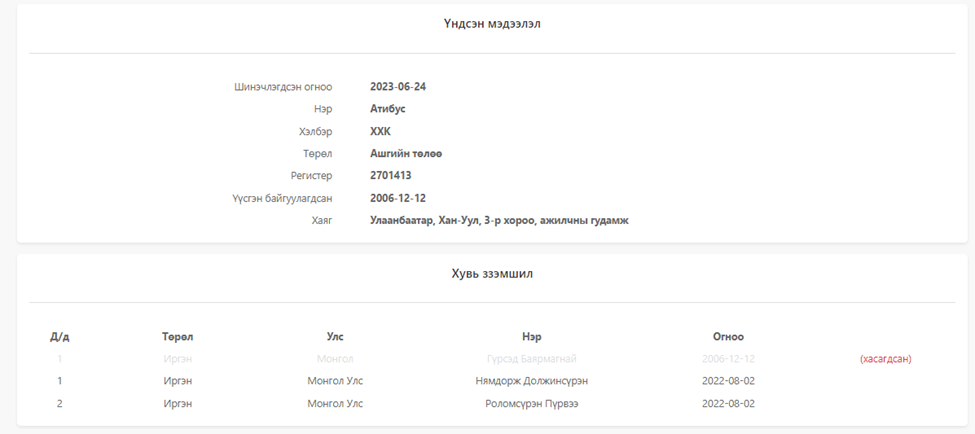Click 'Монгол Улс' in Роломсүрэн Пүрвээ row
This screenshot has height=434, width=975.
point(335,404)
